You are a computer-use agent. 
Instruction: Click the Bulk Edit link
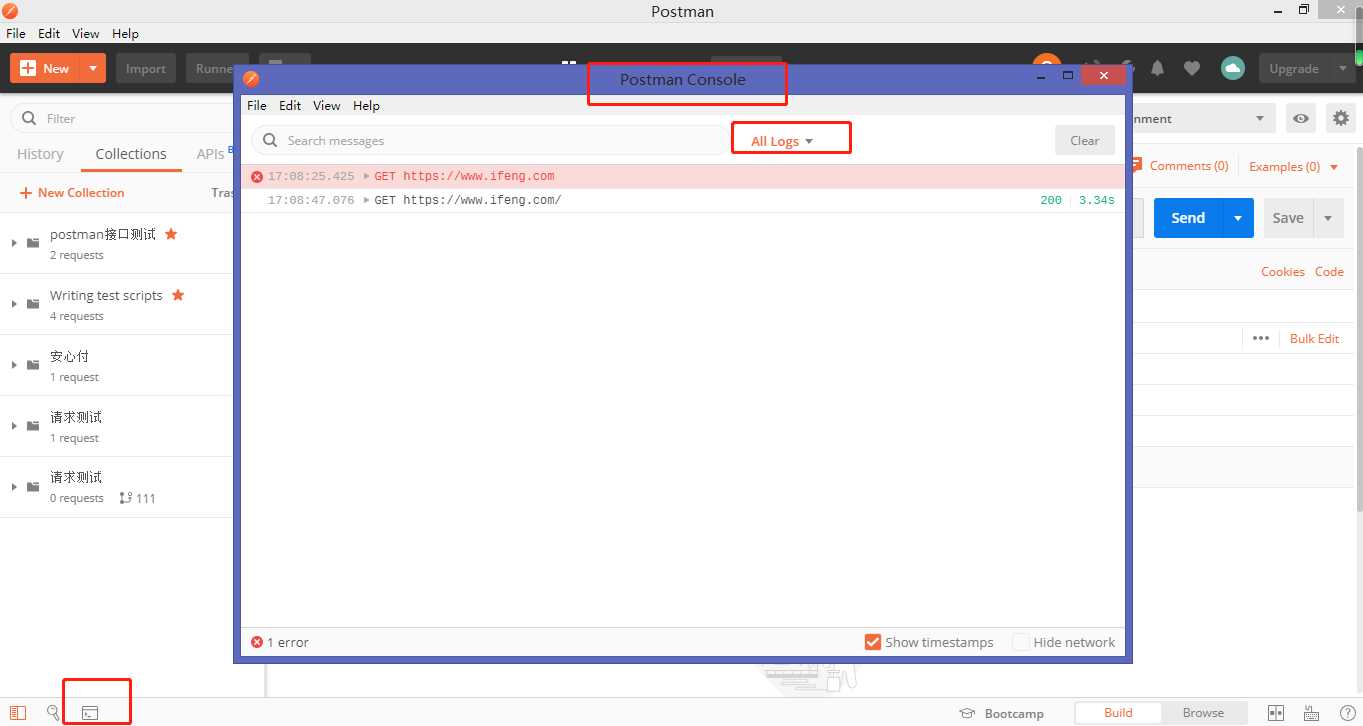click(x=1314, y=338)
